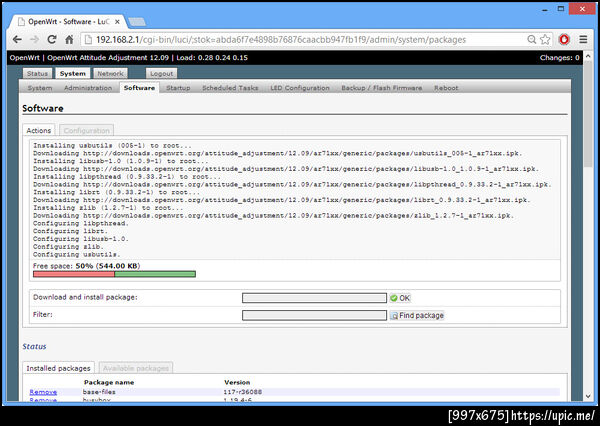The image size is (600, 426).
Task: Open the Startup submenu item
Action: click(178, 88)
